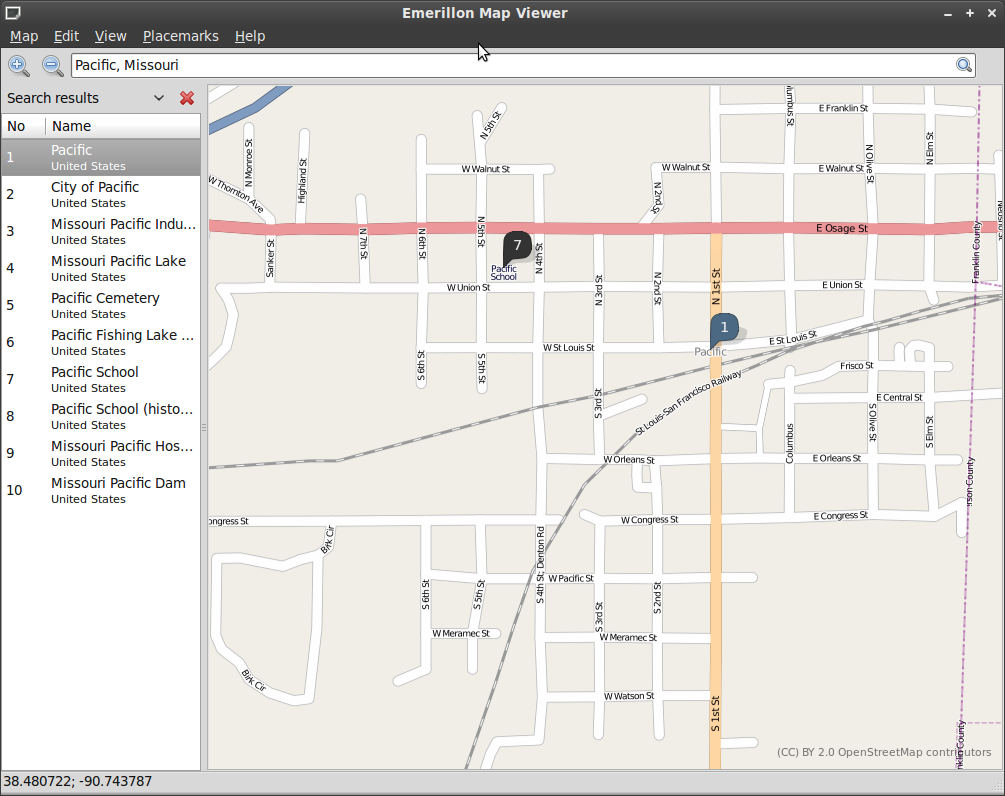
Task: Expand the Search results dropdown arrow
Action: (159, 98)
